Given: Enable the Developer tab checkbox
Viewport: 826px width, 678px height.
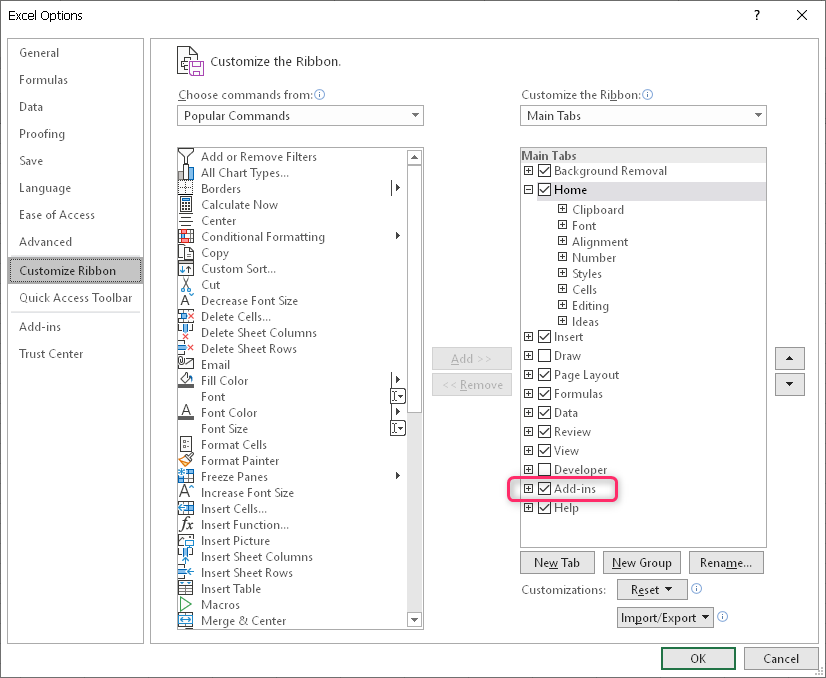Looking at the screenshot, I should (545, 469).
